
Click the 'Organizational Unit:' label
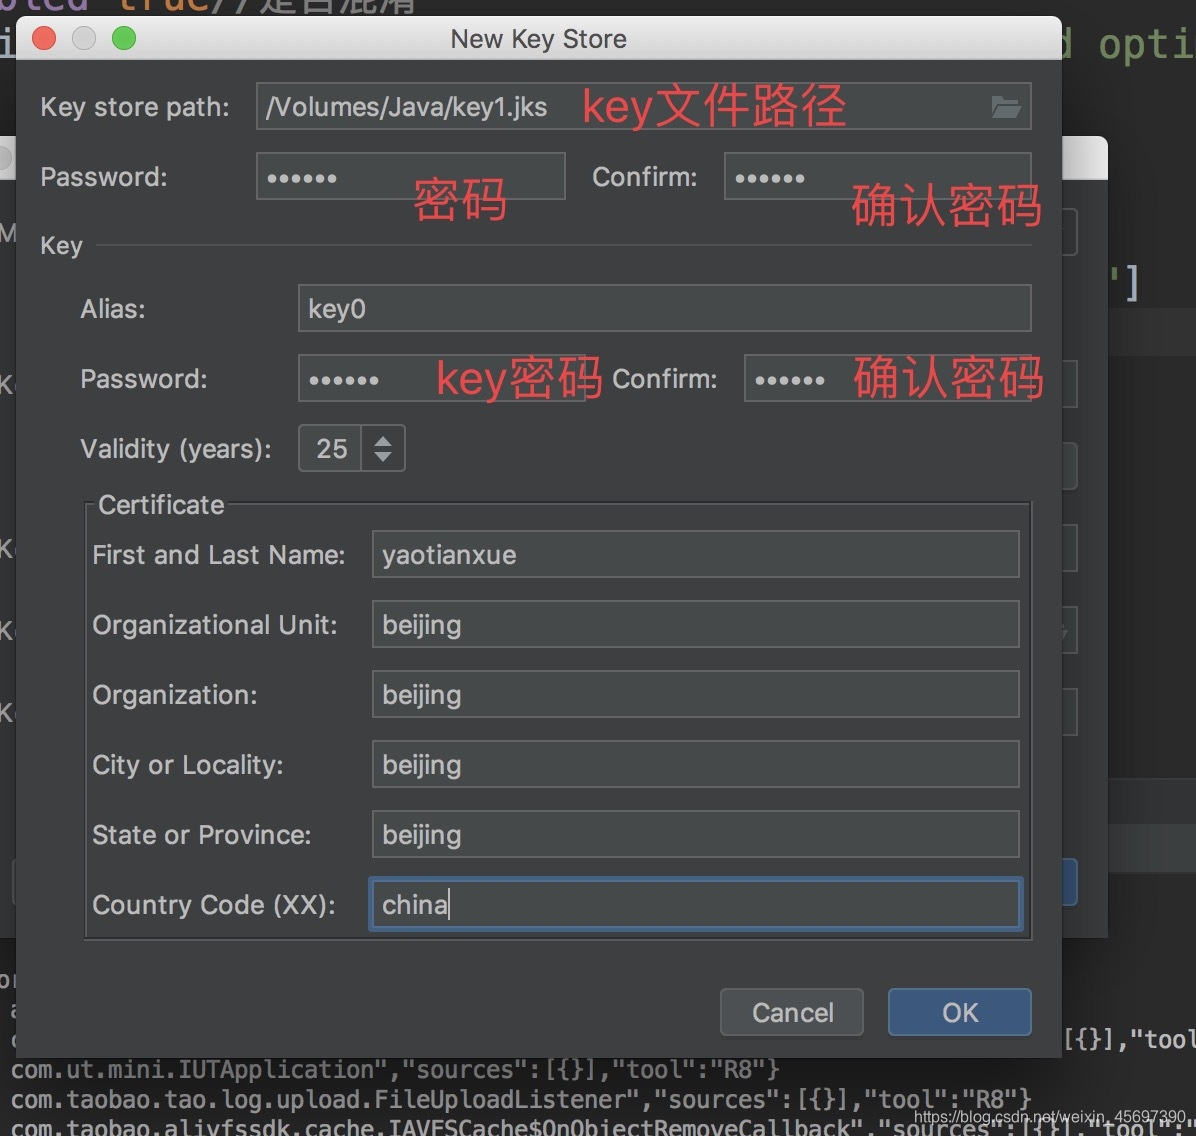coord(215,625)
